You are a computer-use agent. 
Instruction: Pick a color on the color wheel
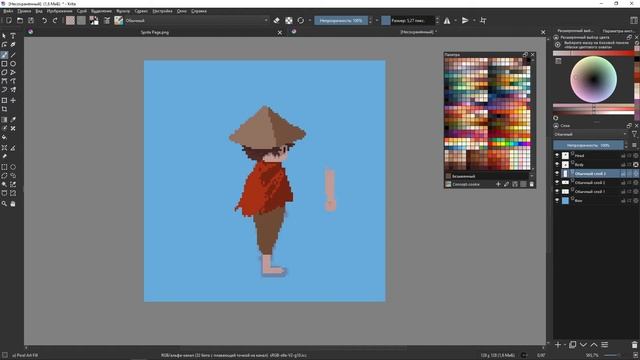pos(593,80)
